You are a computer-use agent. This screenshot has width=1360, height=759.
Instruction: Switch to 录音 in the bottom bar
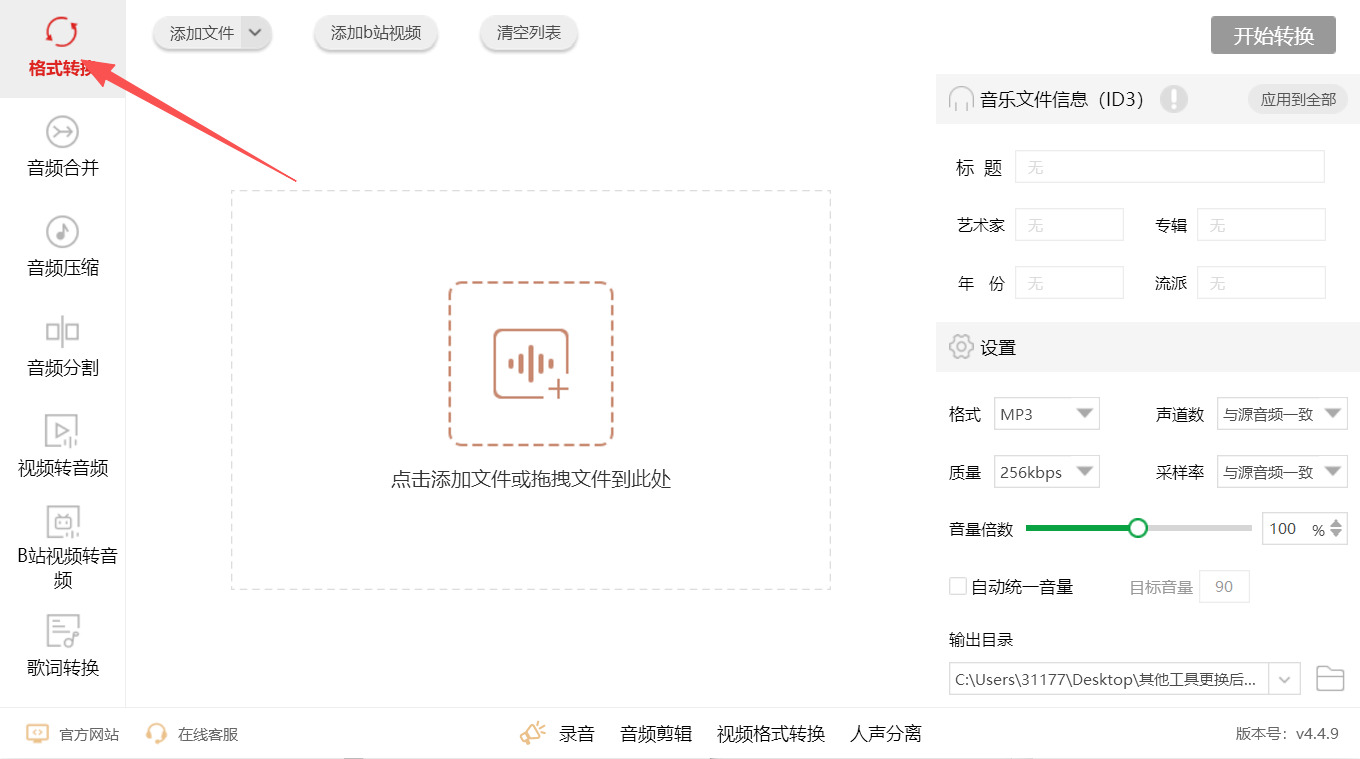pos(577,734)
